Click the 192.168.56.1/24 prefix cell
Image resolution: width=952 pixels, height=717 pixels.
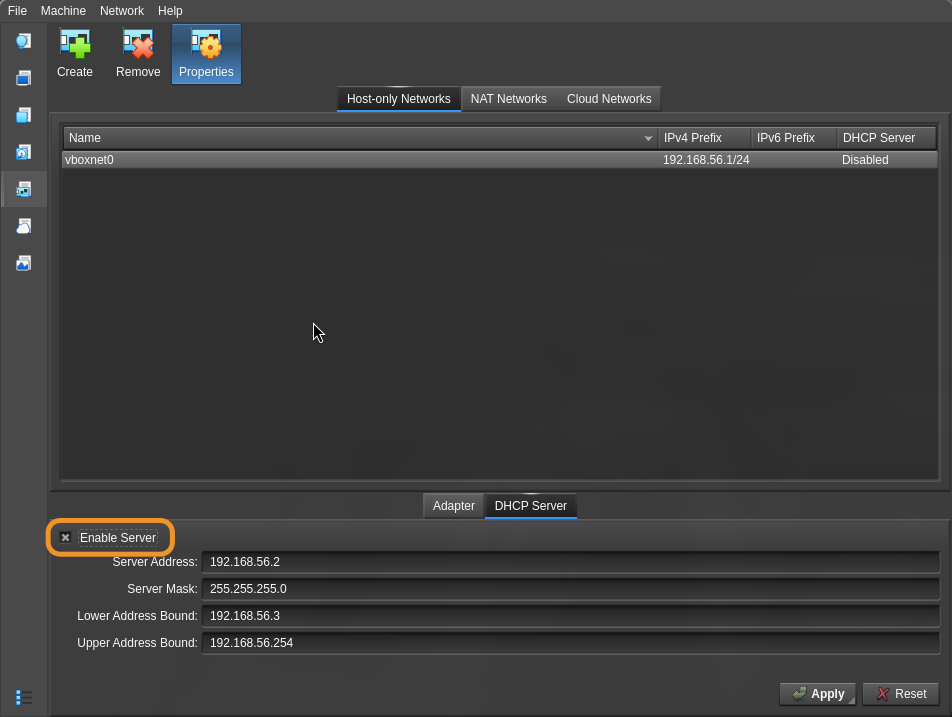pos(706,160)
